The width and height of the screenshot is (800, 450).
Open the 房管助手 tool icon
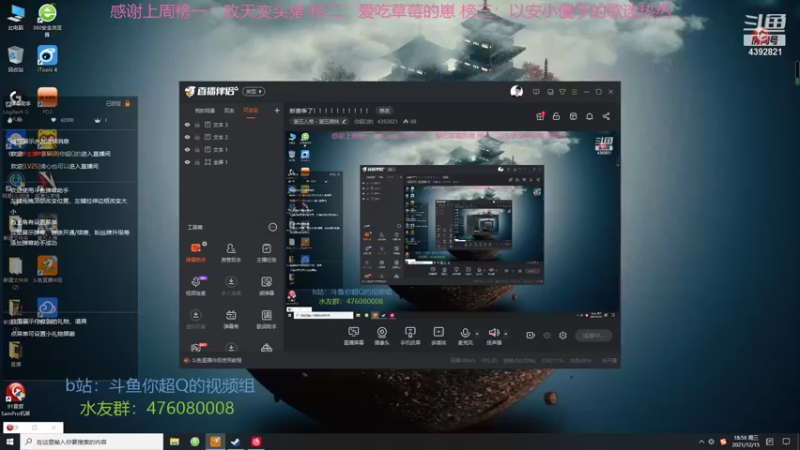tap(231, 252)
